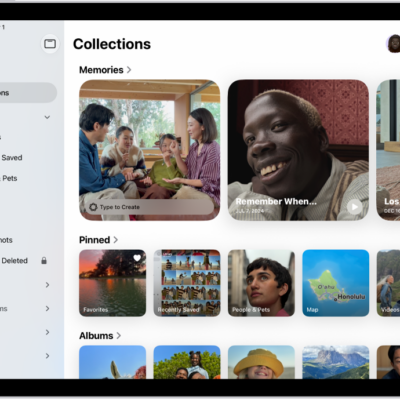The width and height of the screenshot is (400, 400).
Task: Open the Videos pinned collection
Action: click(388, 283)
